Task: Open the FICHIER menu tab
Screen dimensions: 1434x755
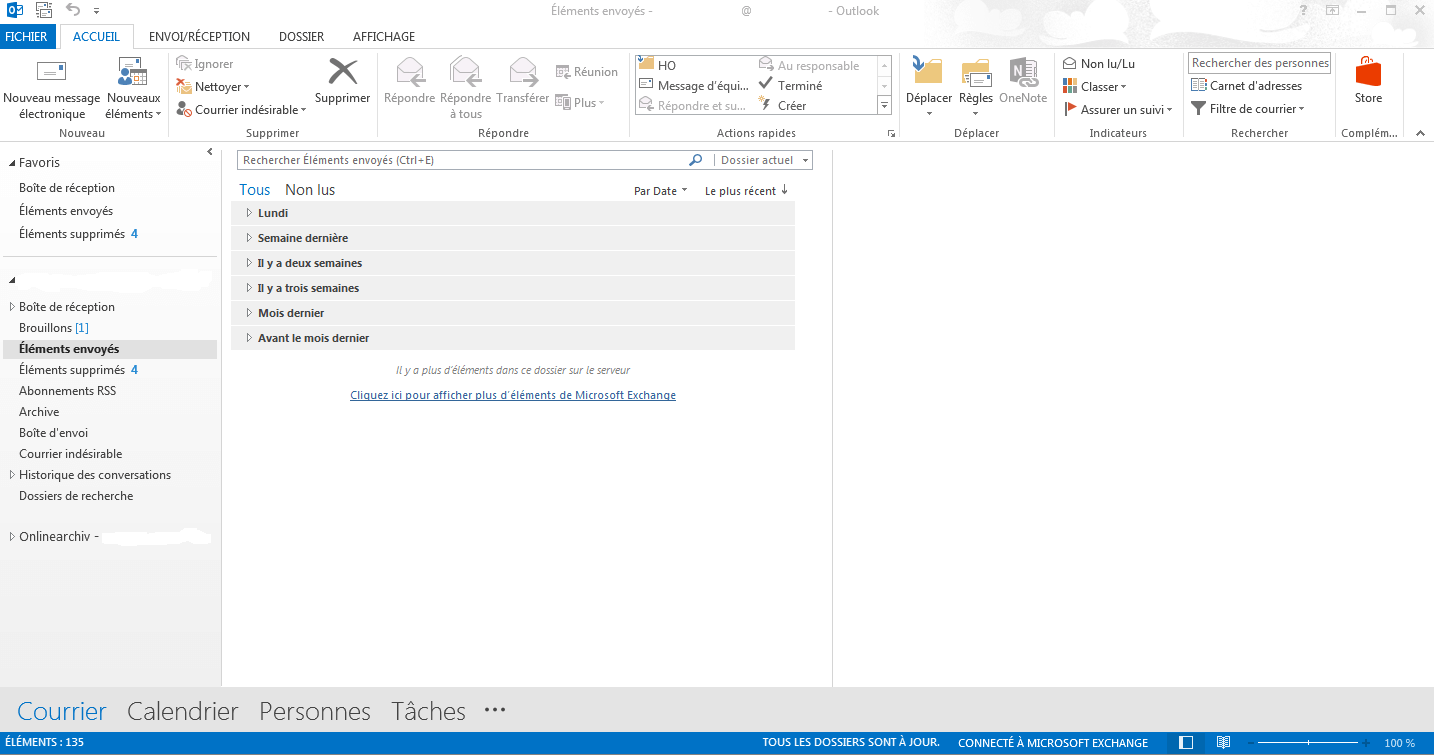Action: click(x=26, y=37)
